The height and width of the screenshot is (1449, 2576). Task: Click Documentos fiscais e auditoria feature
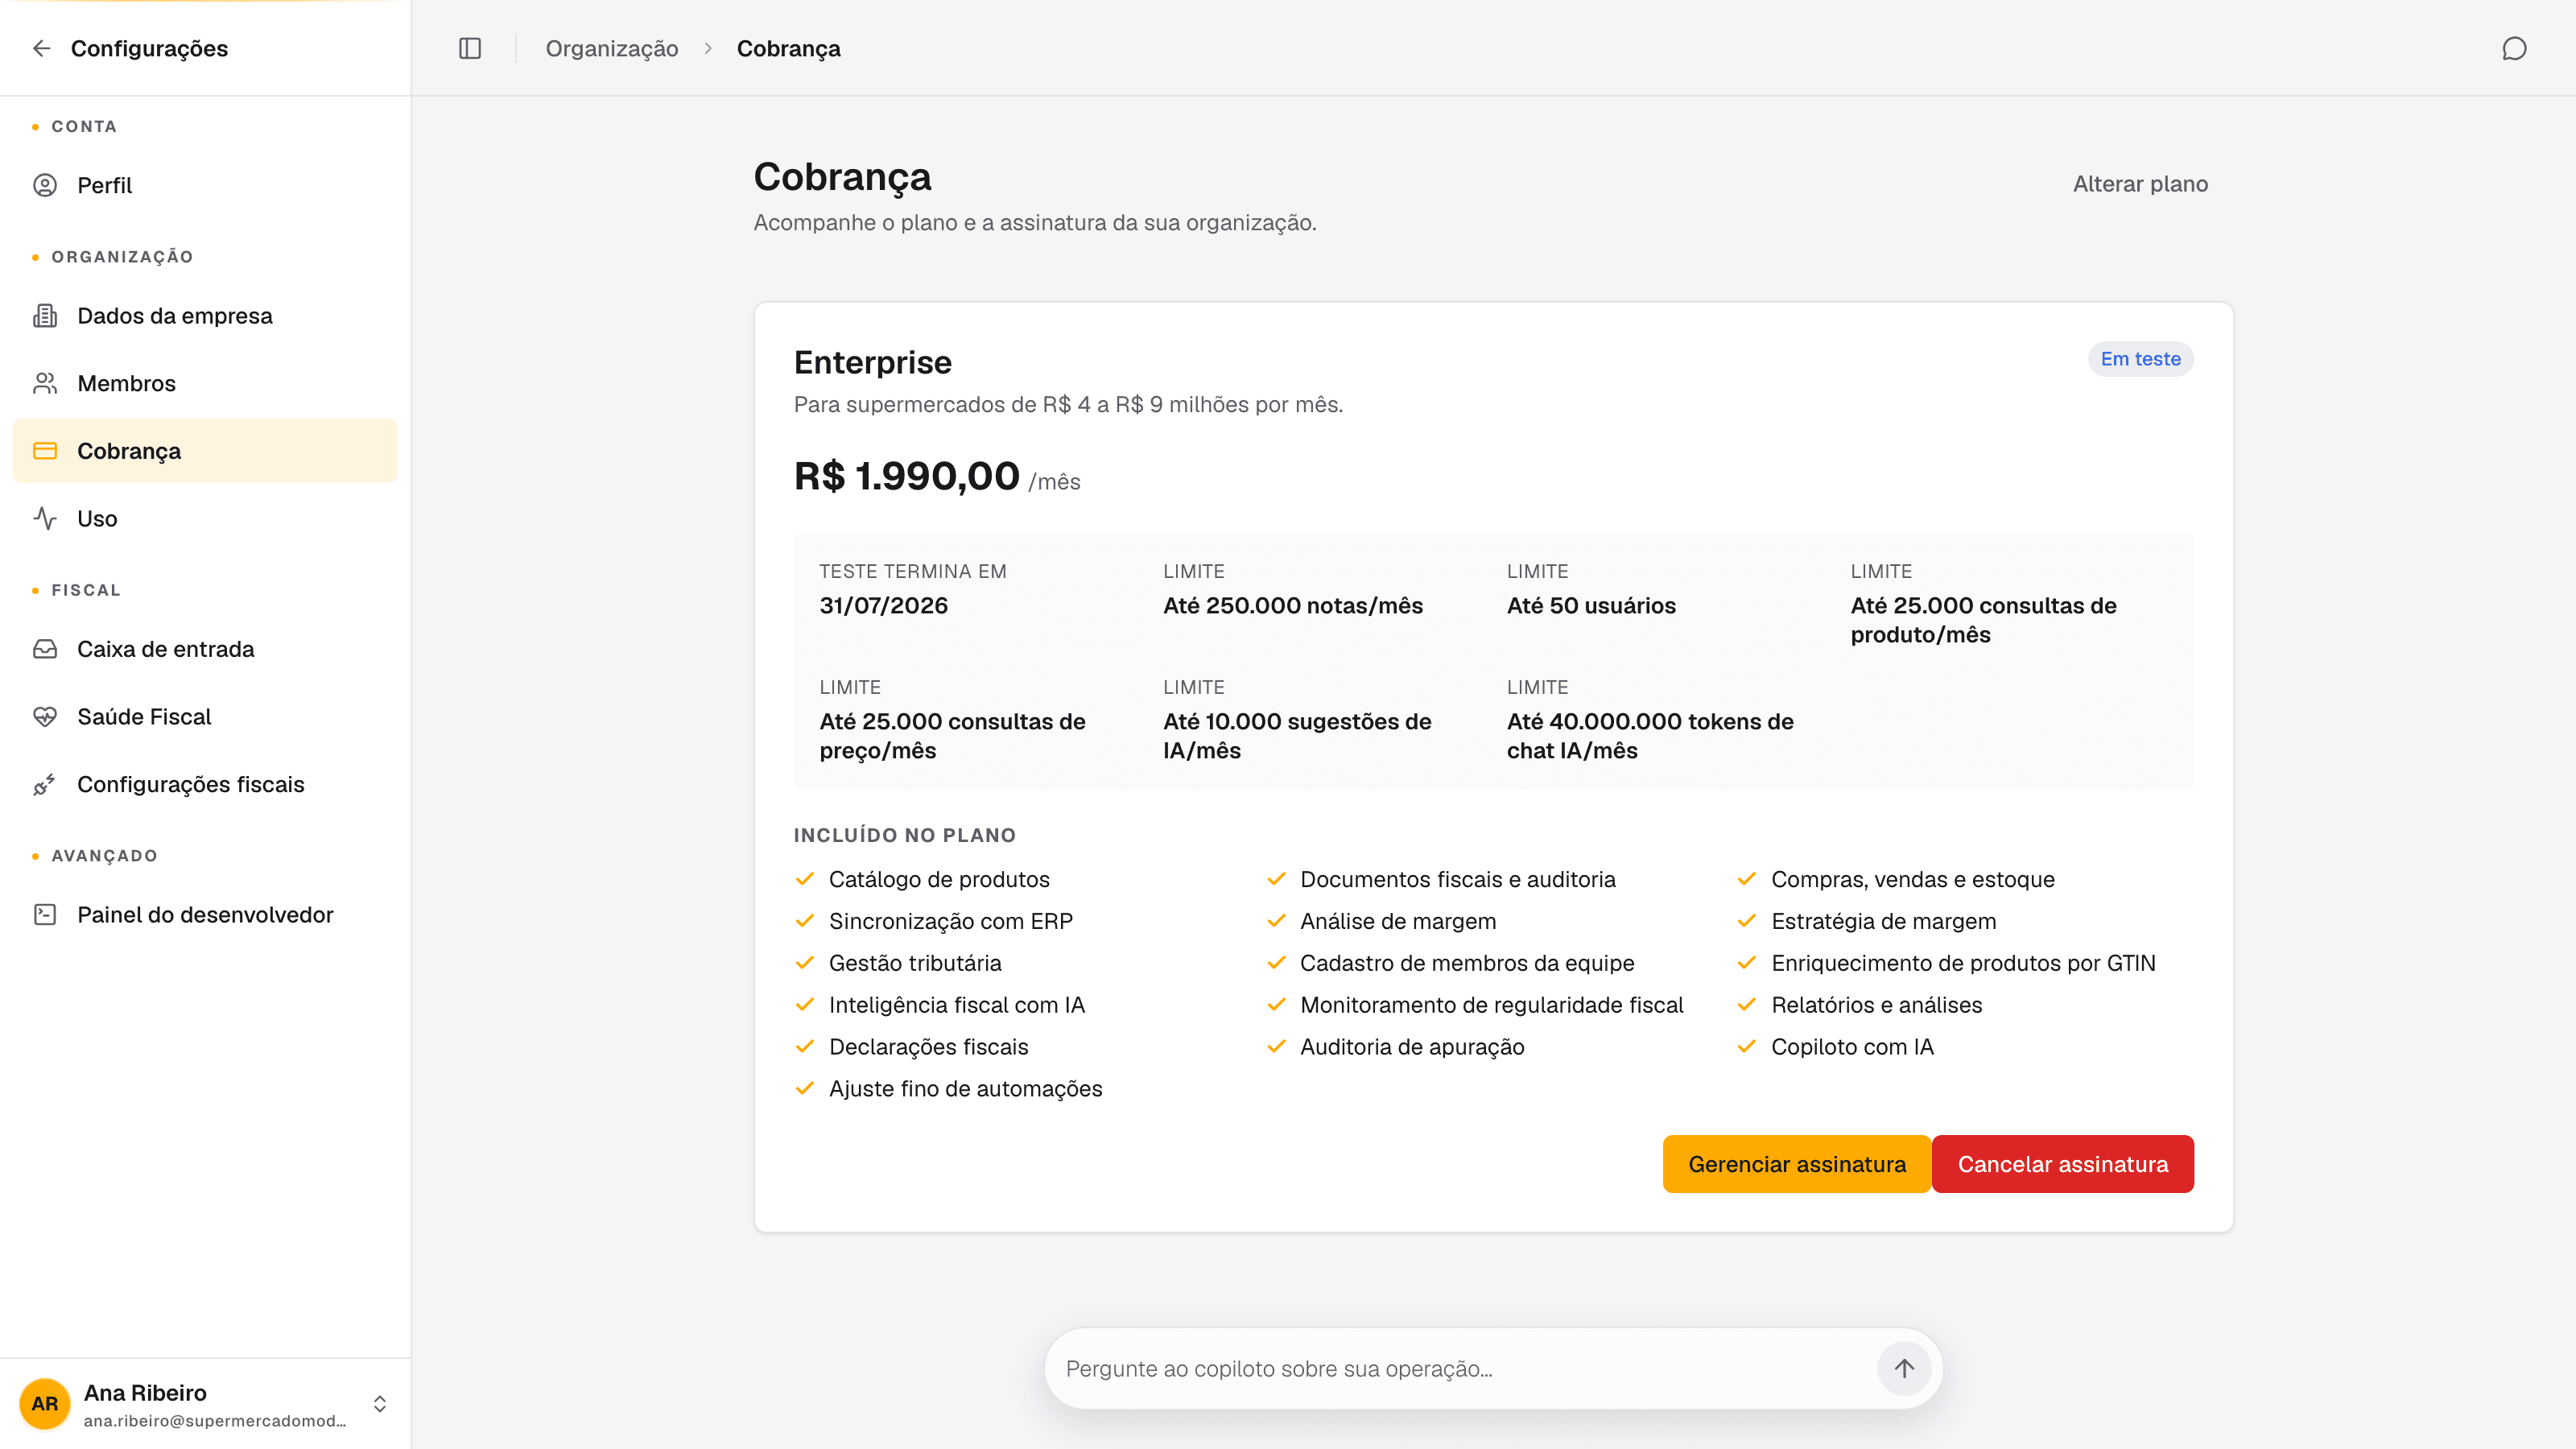(1458, 879)
